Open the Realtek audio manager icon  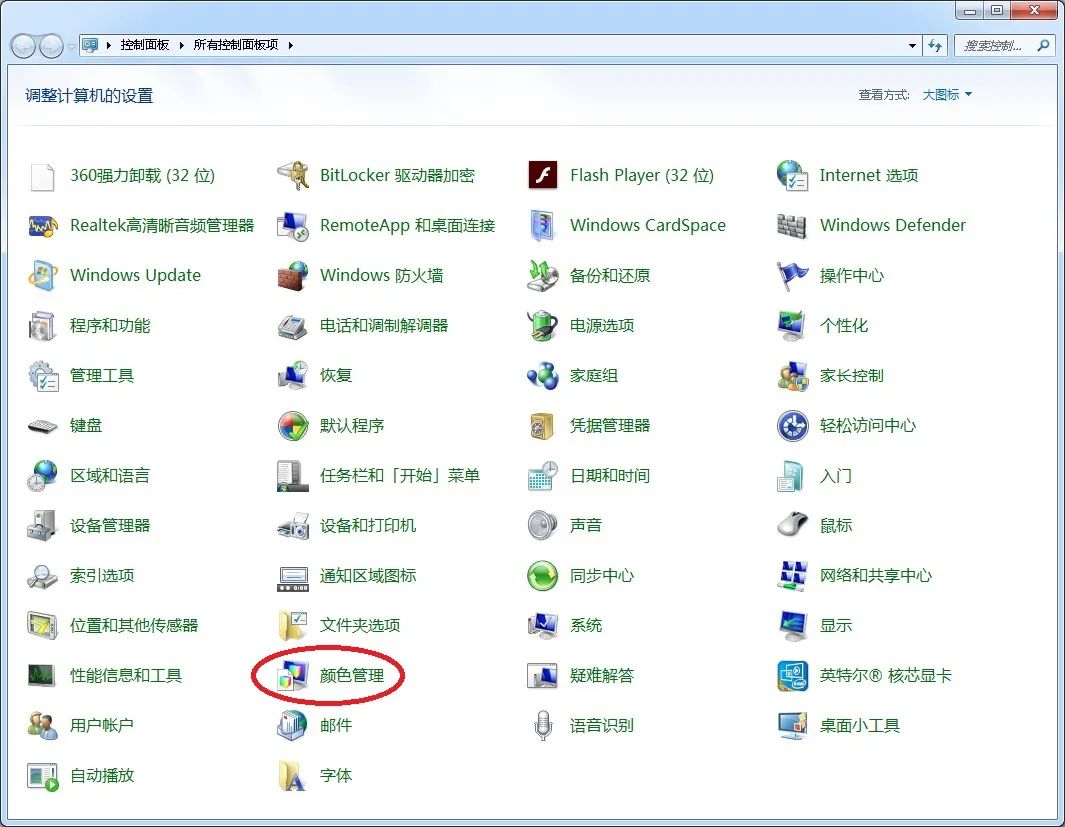(43, 225)
